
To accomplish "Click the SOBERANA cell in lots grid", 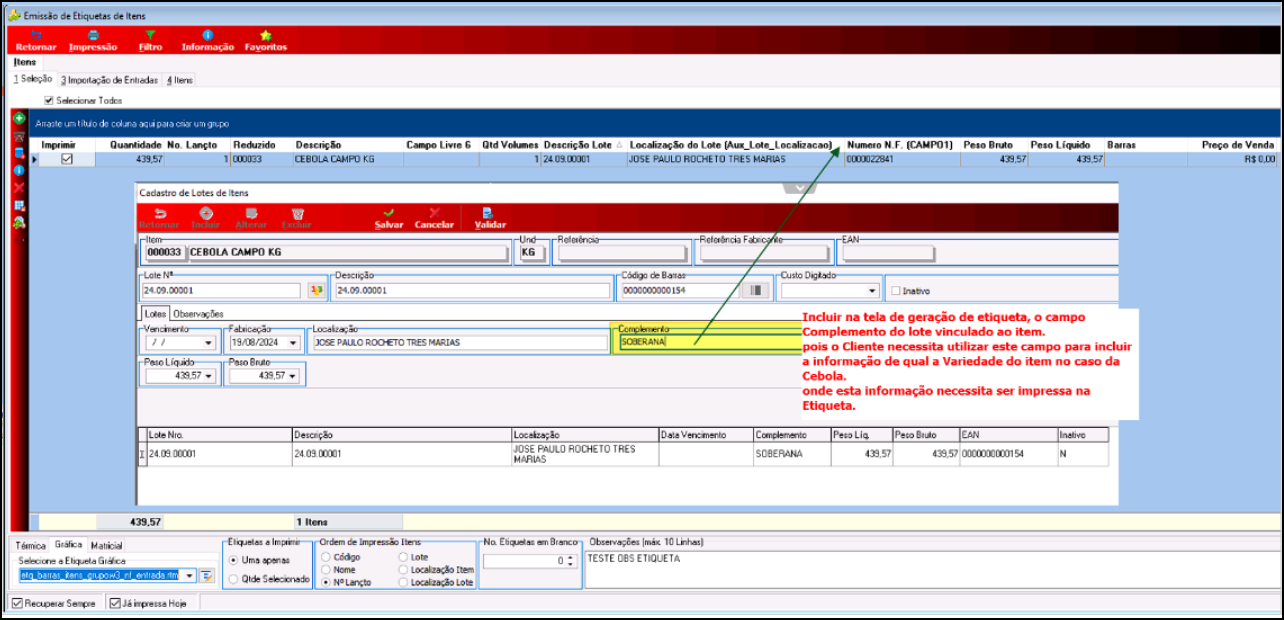I will (791, 454).
